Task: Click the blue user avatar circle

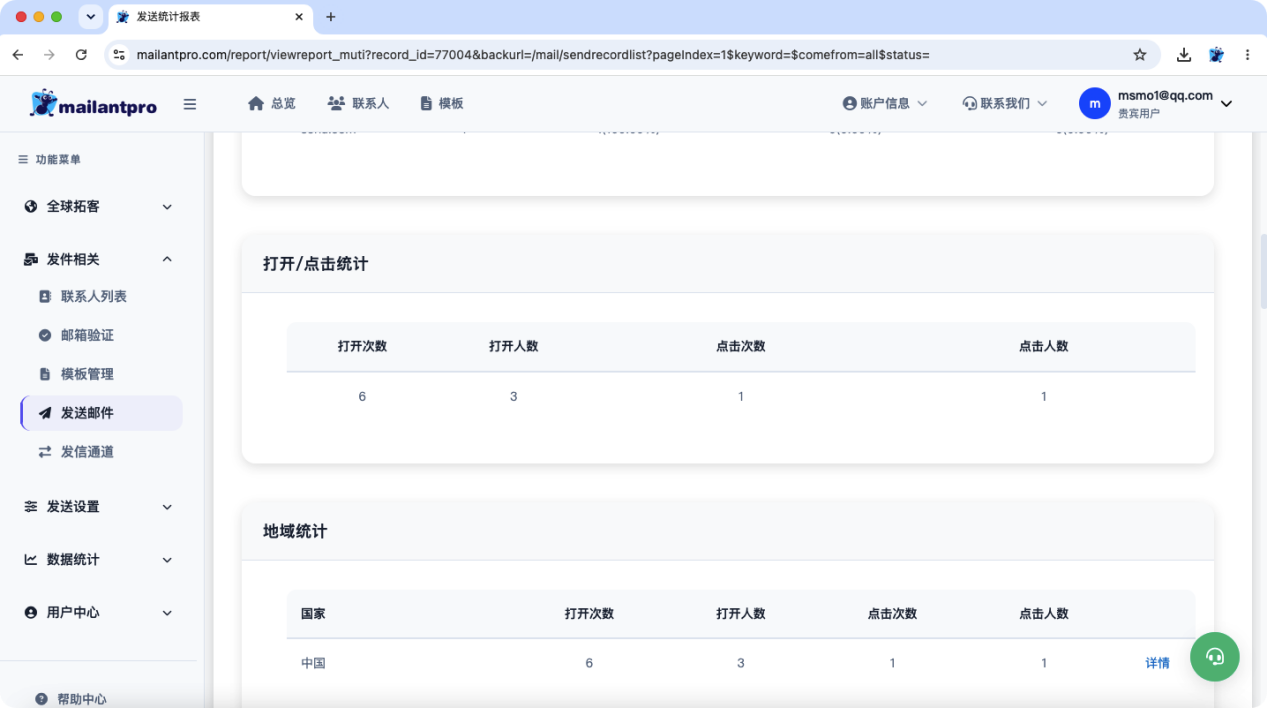Action: pyautogui.click(x=1095, y=103)
